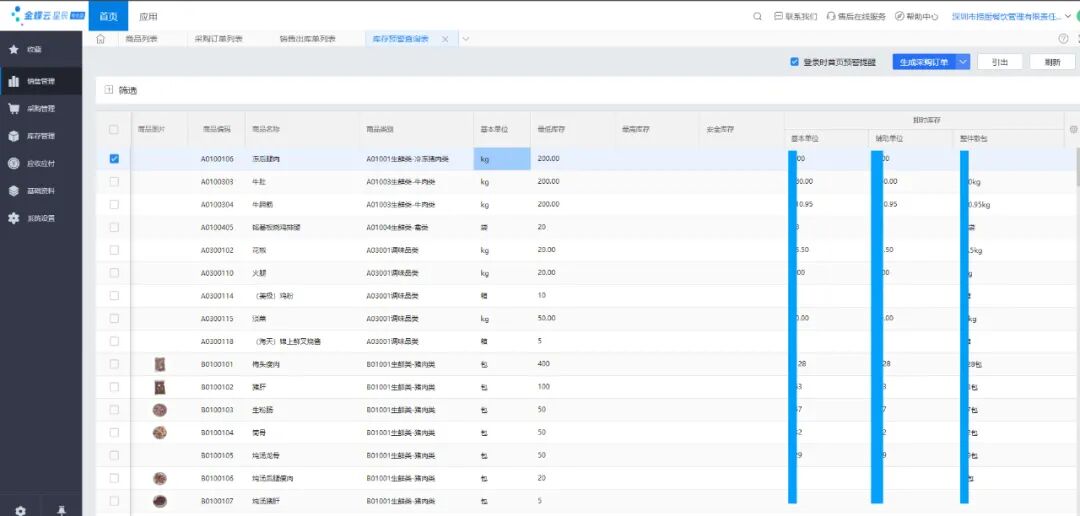Click the home icon in tab bar

click(101, 39)
